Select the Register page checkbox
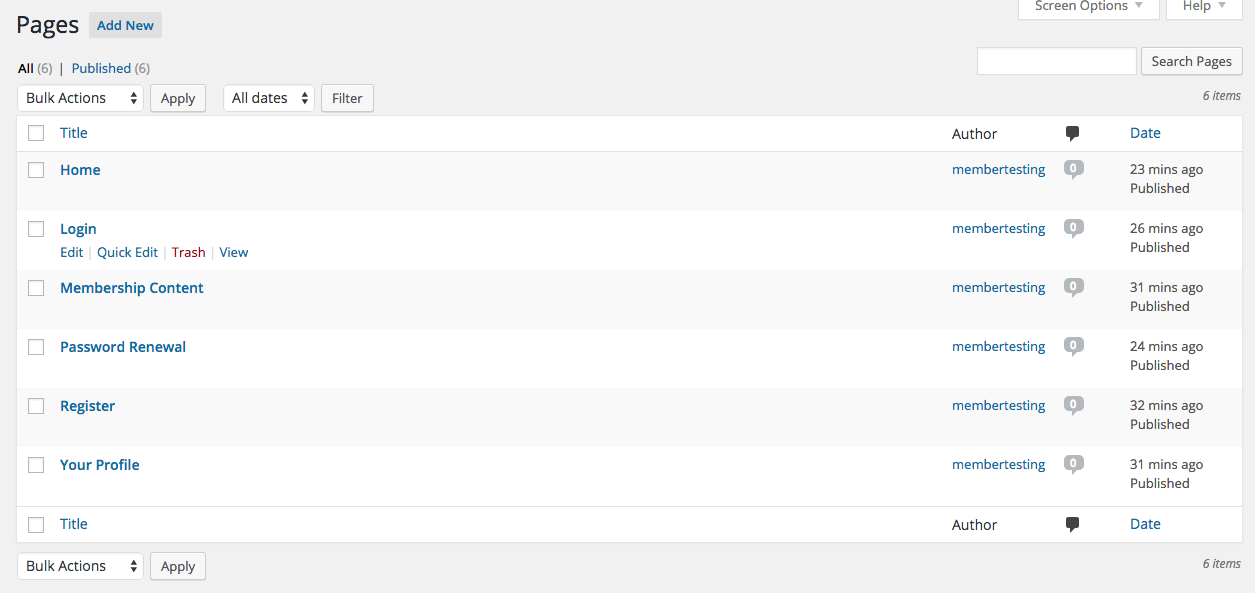The width and height of the screenshot is (1255, 593). pos(36,406)
